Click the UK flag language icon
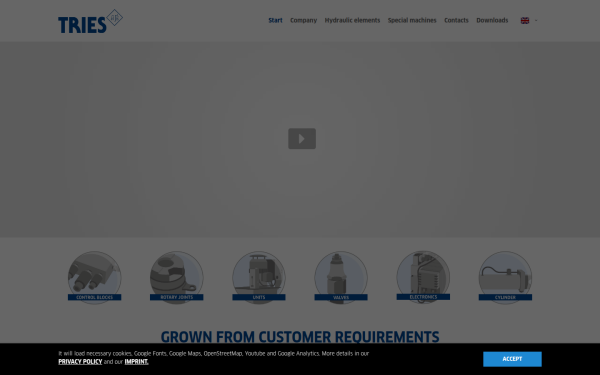 525,21
